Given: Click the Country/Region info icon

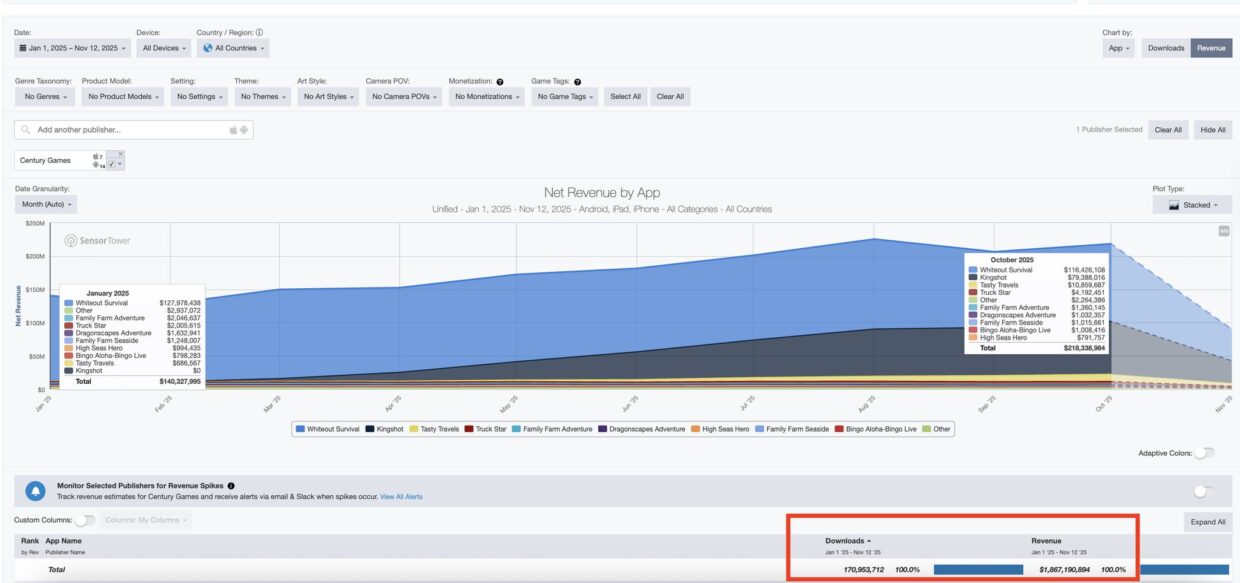Looking at the screenshot, I should point(260,32).
